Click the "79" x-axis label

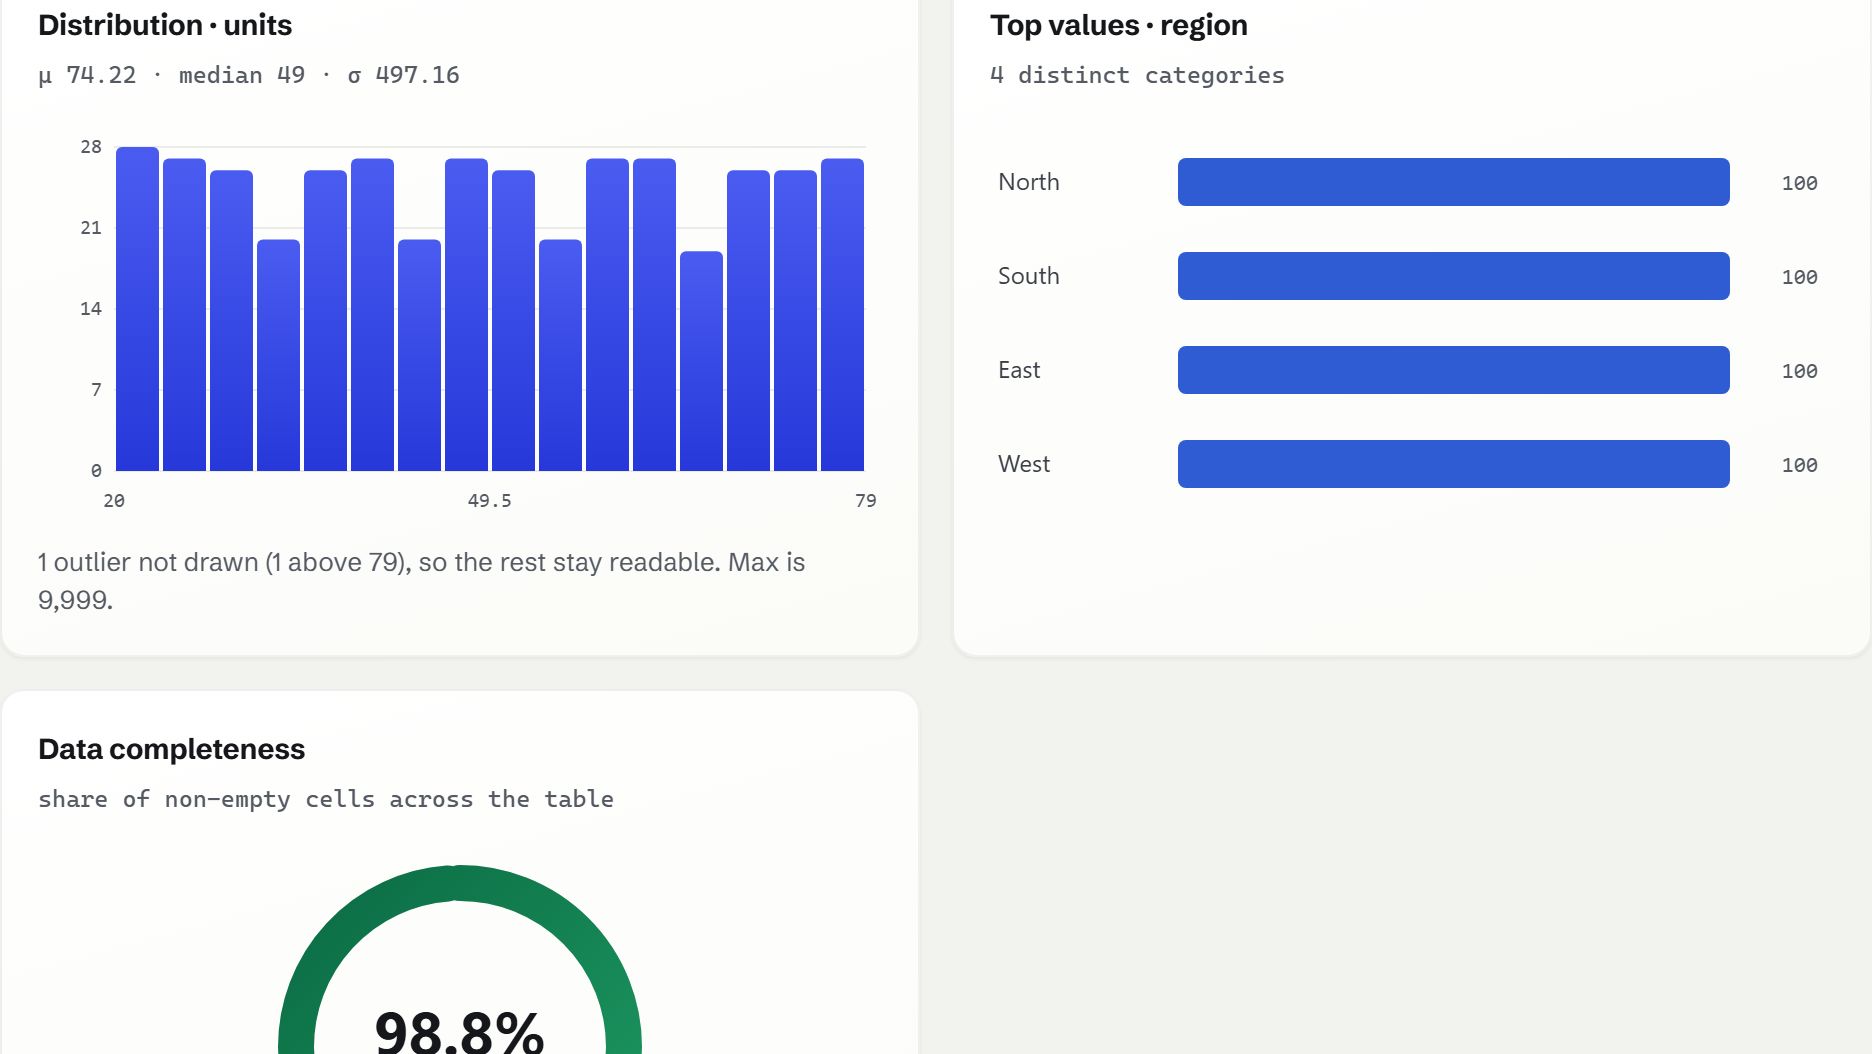[x=866, y=501]
